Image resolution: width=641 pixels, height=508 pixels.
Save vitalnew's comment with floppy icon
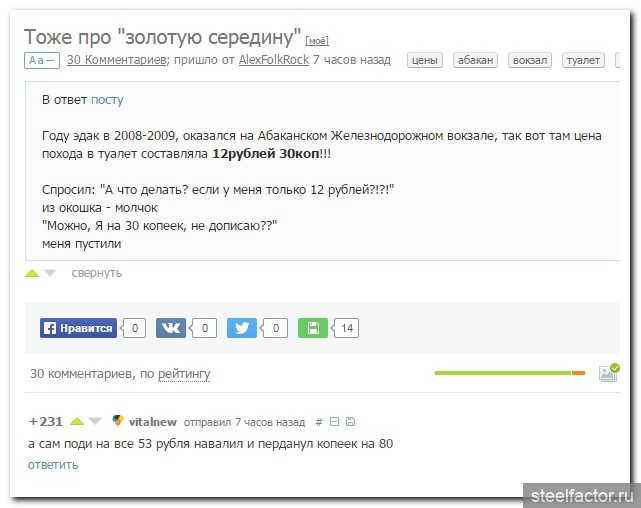coord(350,422)
